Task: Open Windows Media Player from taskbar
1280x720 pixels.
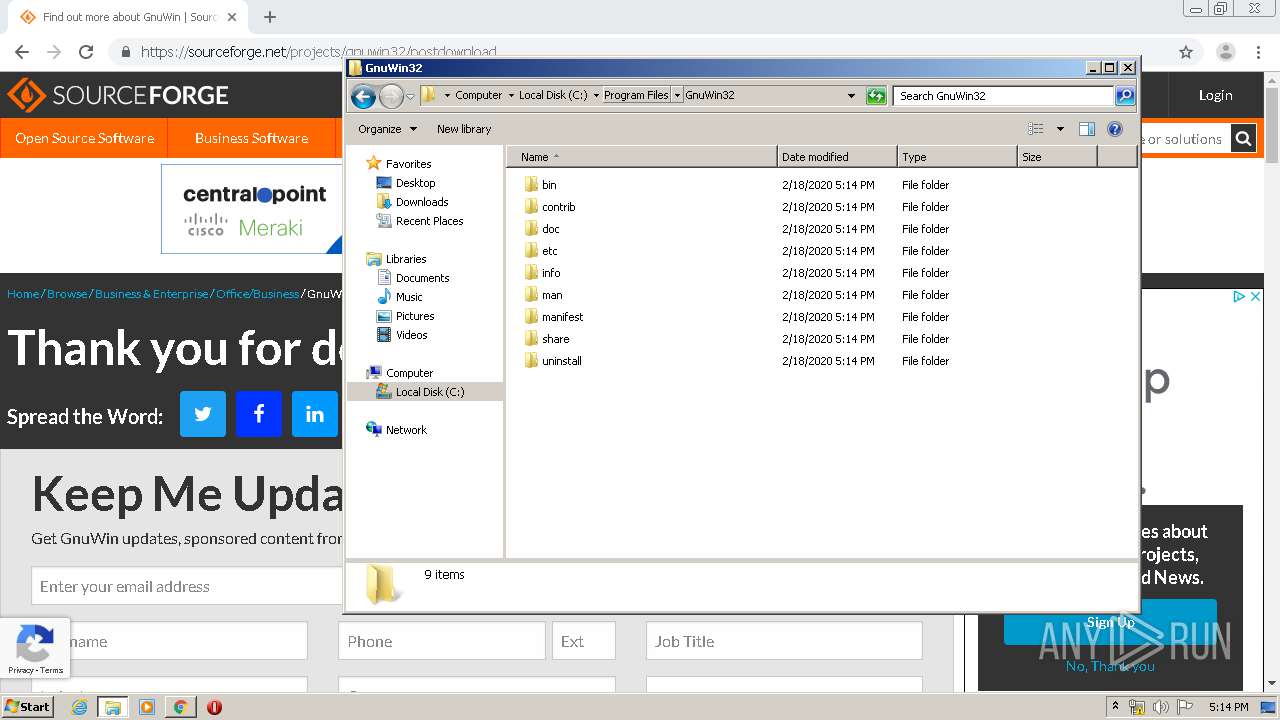Action: [147, 707]
